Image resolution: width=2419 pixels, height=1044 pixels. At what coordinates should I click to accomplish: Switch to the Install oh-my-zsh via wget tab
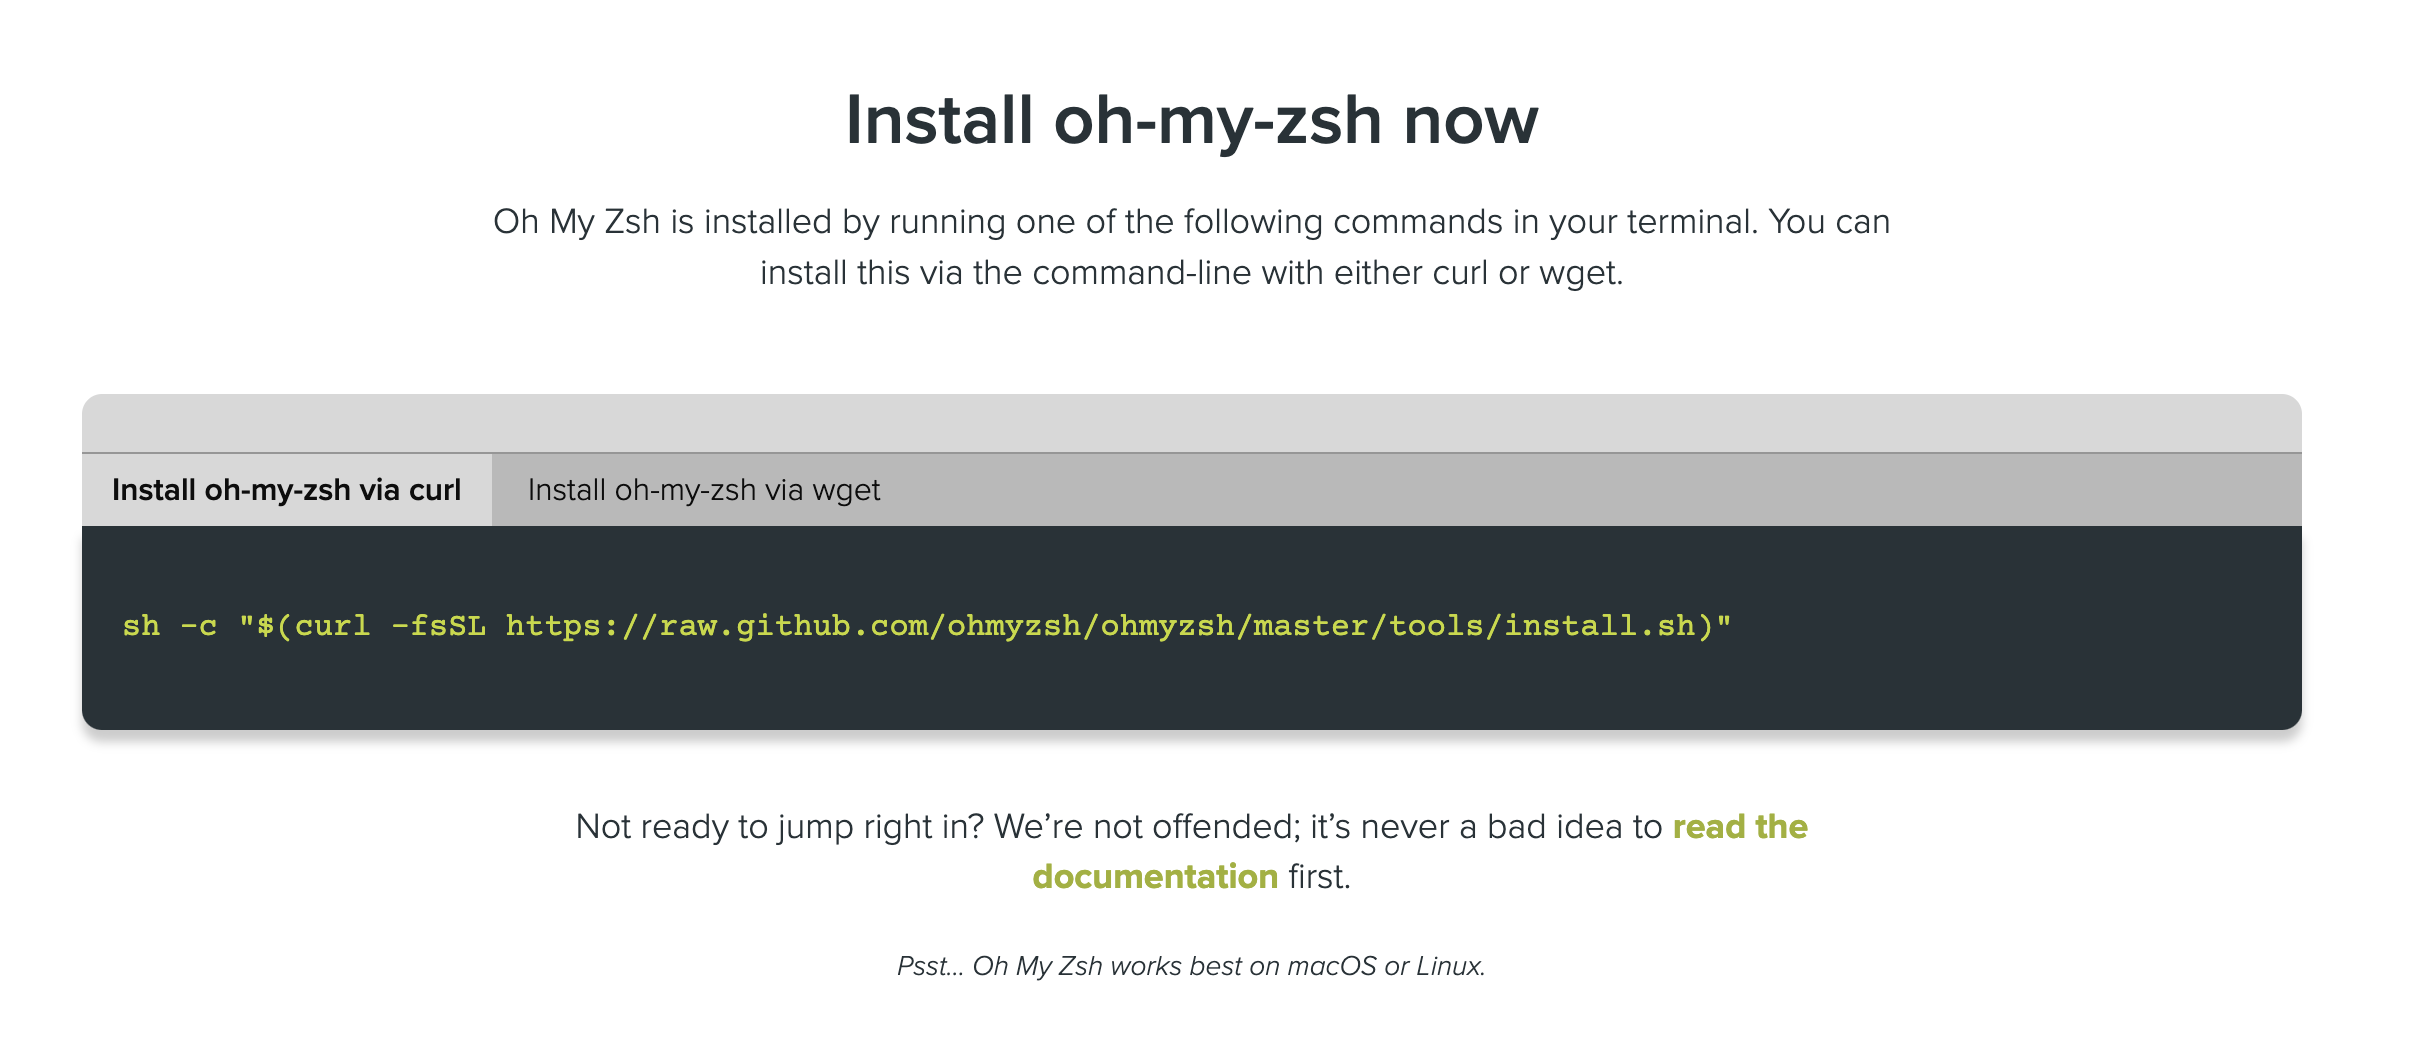pyautogui.click(x=703, y=490)
